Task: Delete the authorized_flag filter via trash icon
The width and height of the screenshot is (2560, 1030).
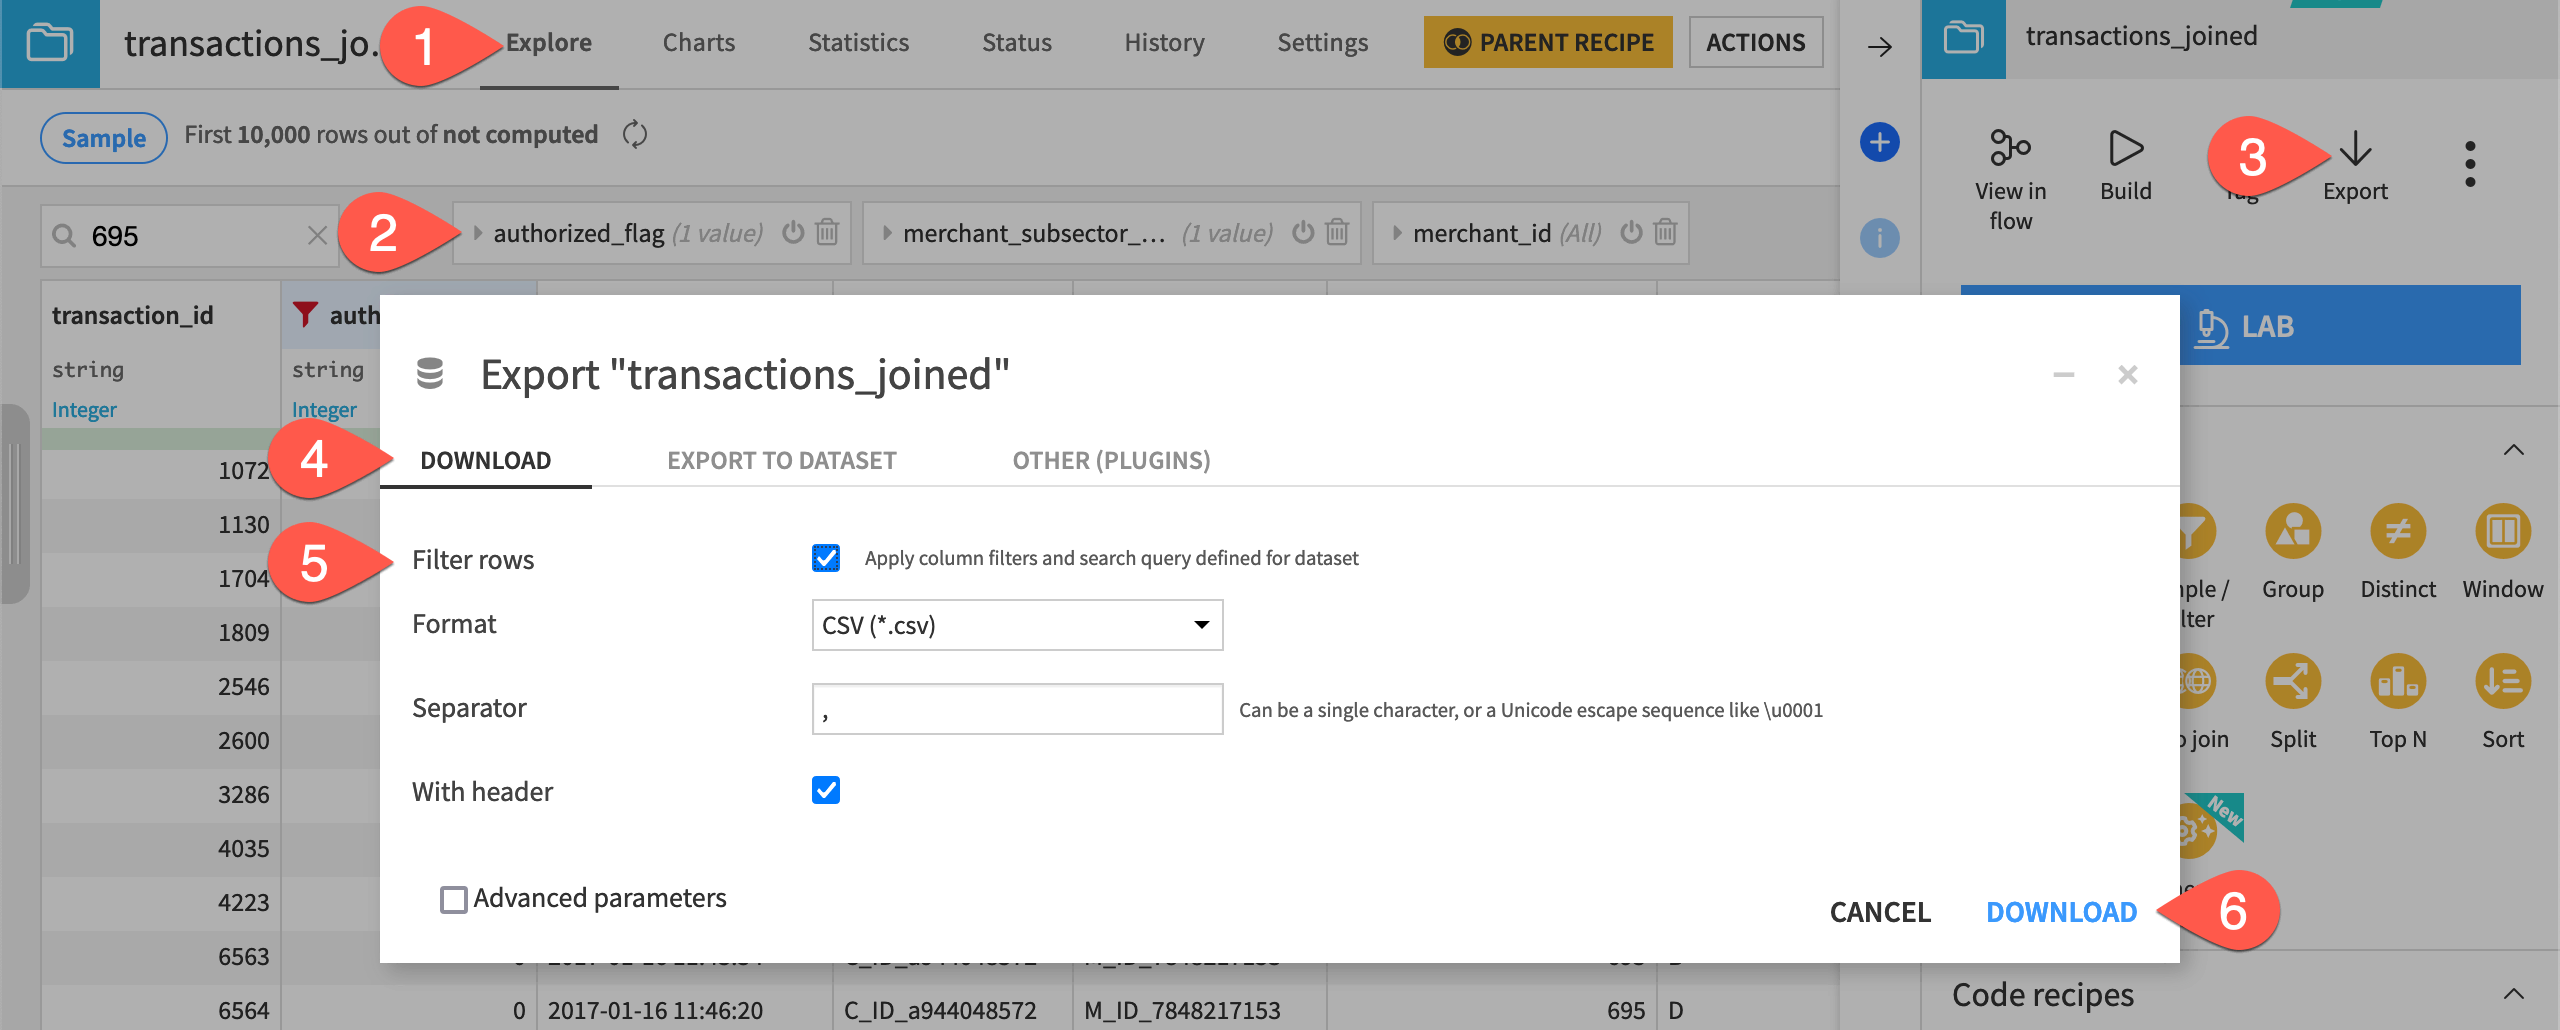Action: point(826,233)
